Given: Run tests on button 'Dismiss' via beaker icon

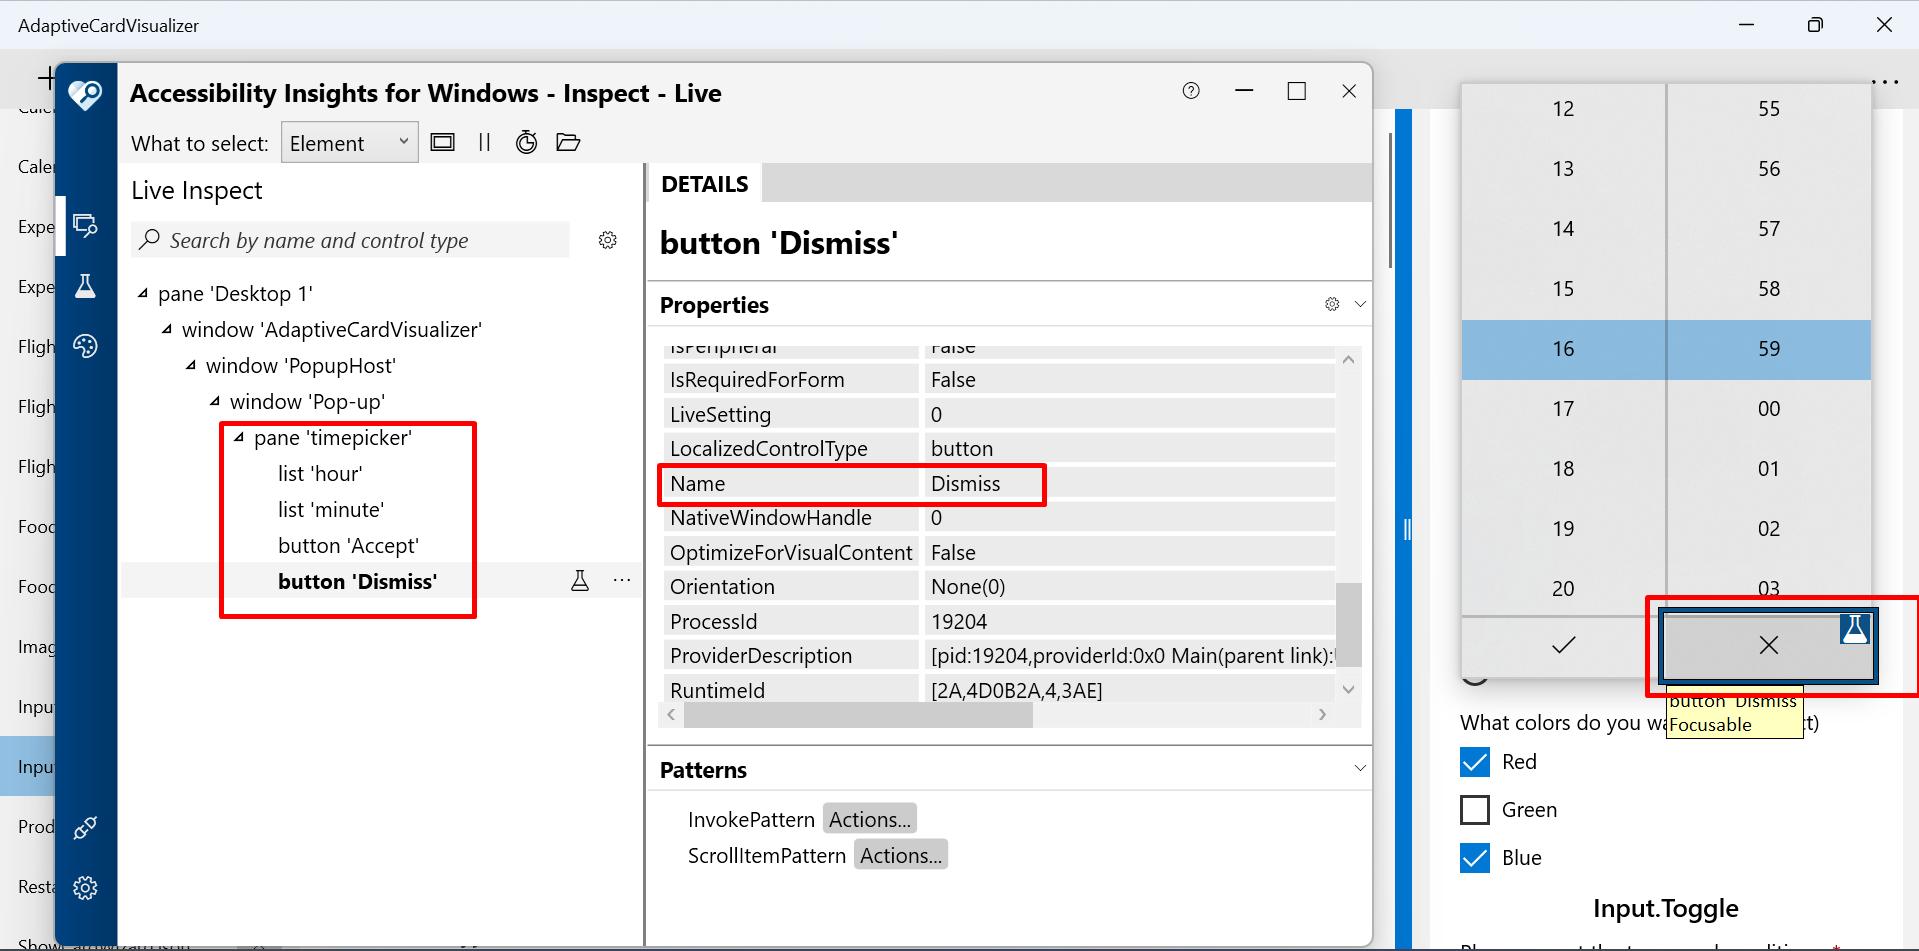Looking at the screenshot, I should (x=580, y=580).
